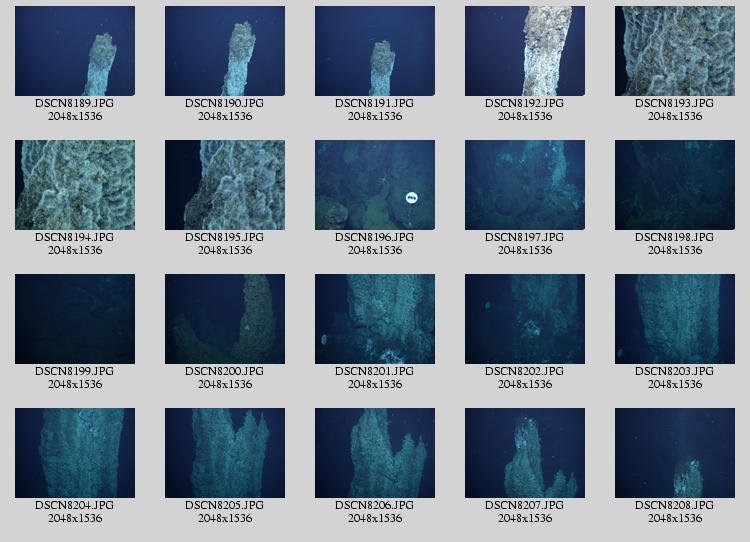This screenshot has width=750, height=542.
Task: Open the DSCN8198.JPG dark thumbnail
Action: pos(675,185)
